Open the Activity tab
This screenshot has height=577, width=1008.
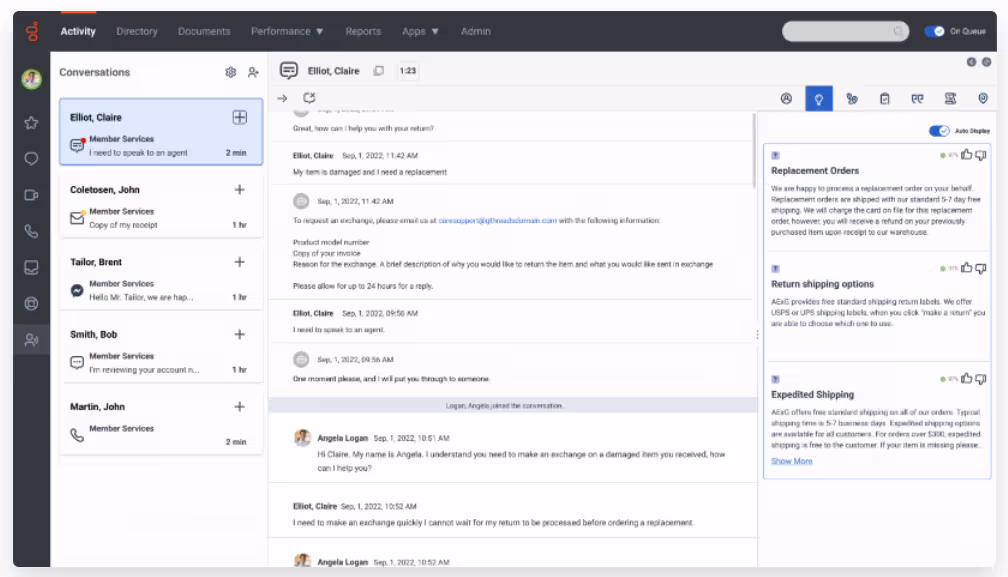tap(78, 31)
